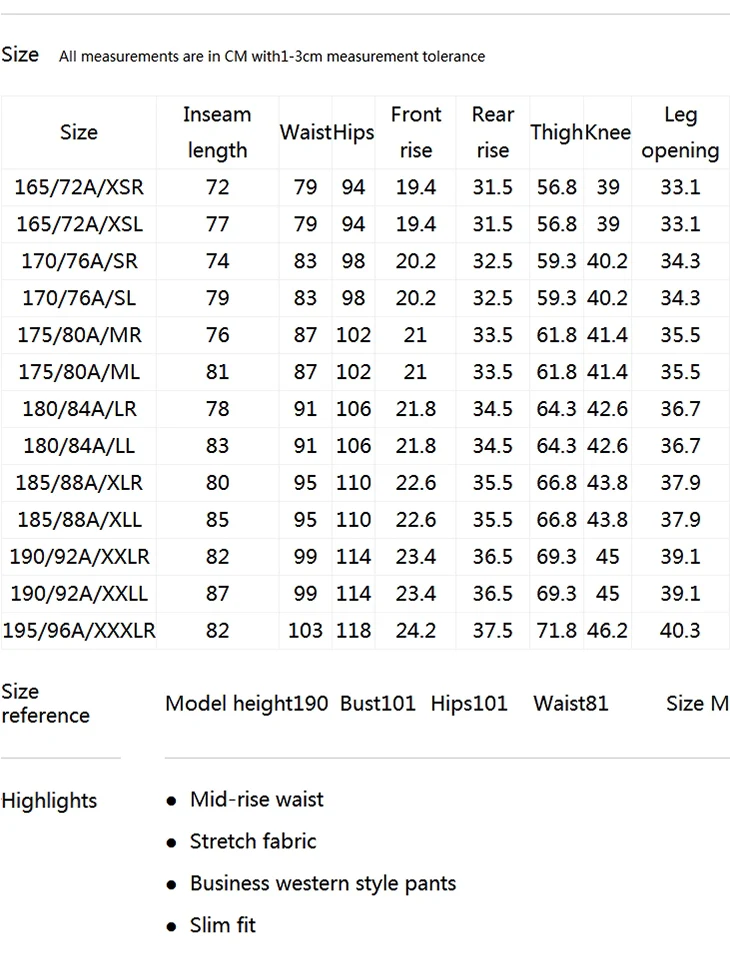Select the 190/92A/XXLL size cell
Screen dimensions: 730x968
point(79,593)
